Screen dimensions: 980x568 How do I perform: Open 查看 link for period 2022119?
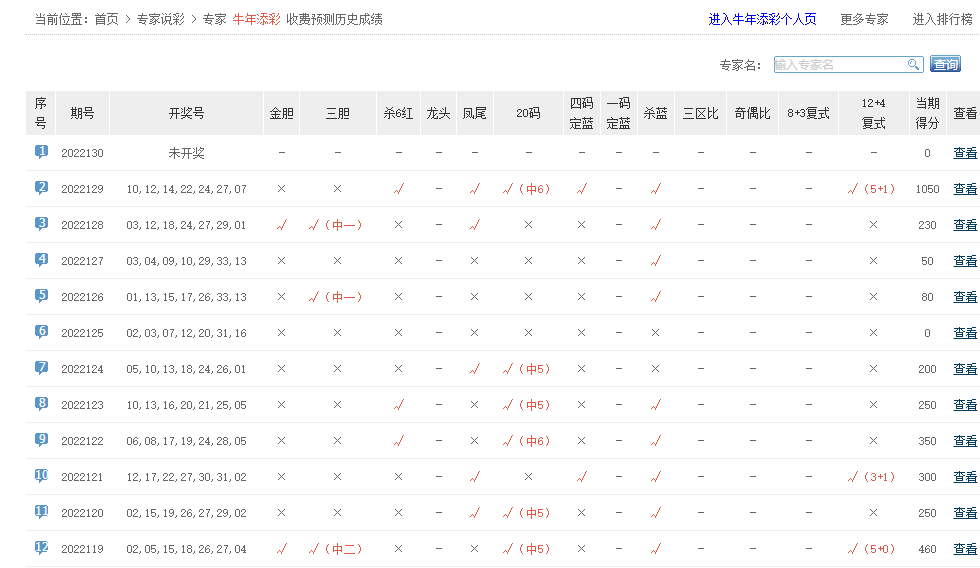pyautogui.click(x=964, y=549)
